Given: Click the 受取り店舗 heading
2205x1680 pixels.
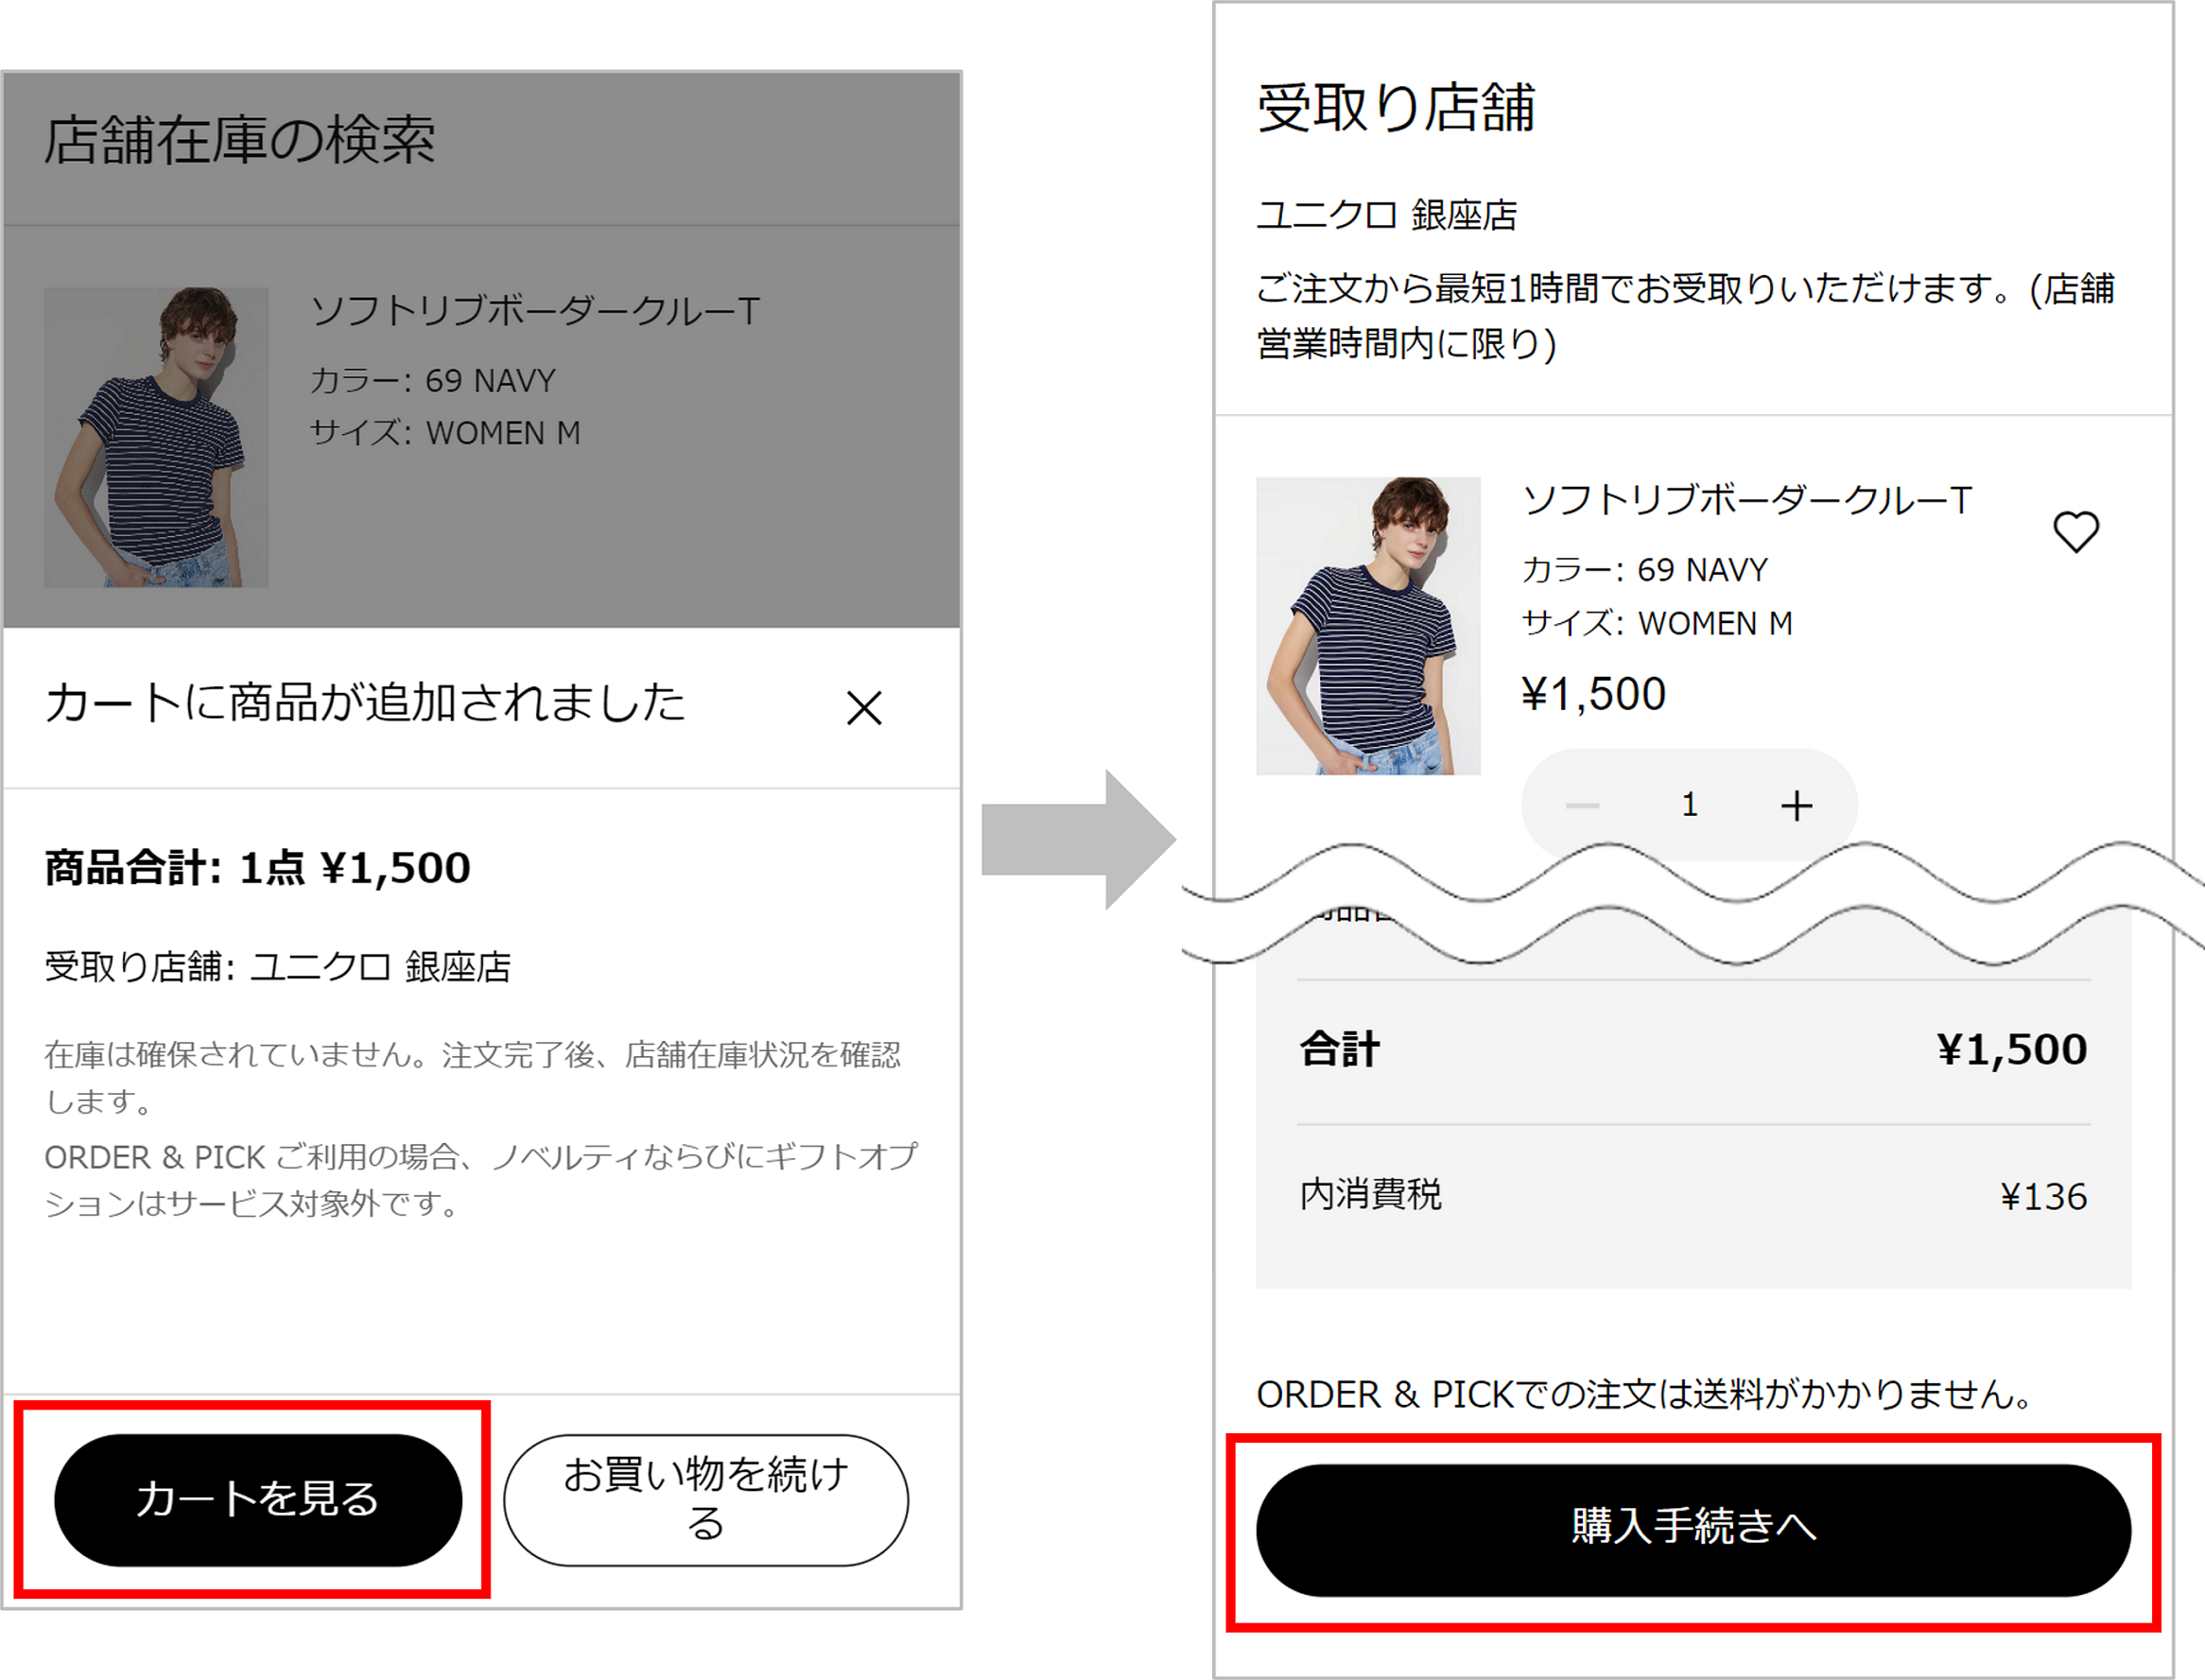Looking at the screenshot, I should pyautogui.click(x=1395, y=107).
